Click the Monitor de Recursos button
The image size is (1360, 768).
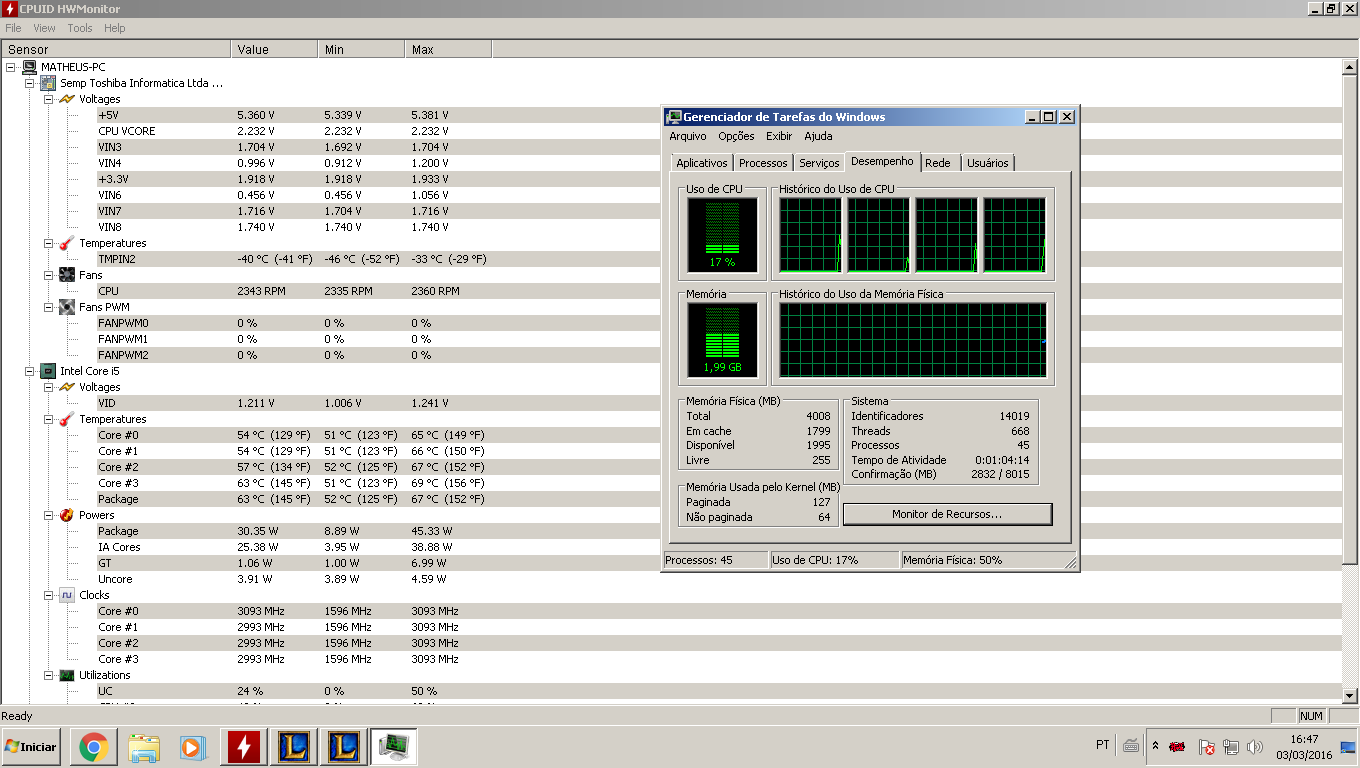point(947,514)
